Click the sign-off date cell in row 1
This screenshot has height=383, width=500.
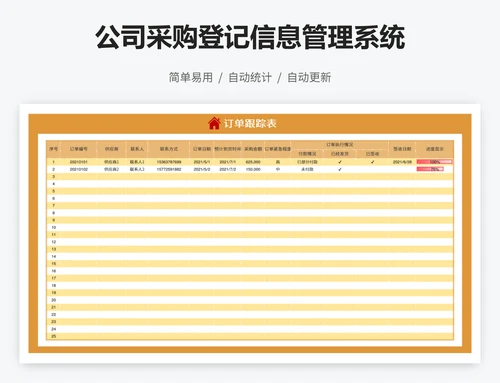click(402, 162)
